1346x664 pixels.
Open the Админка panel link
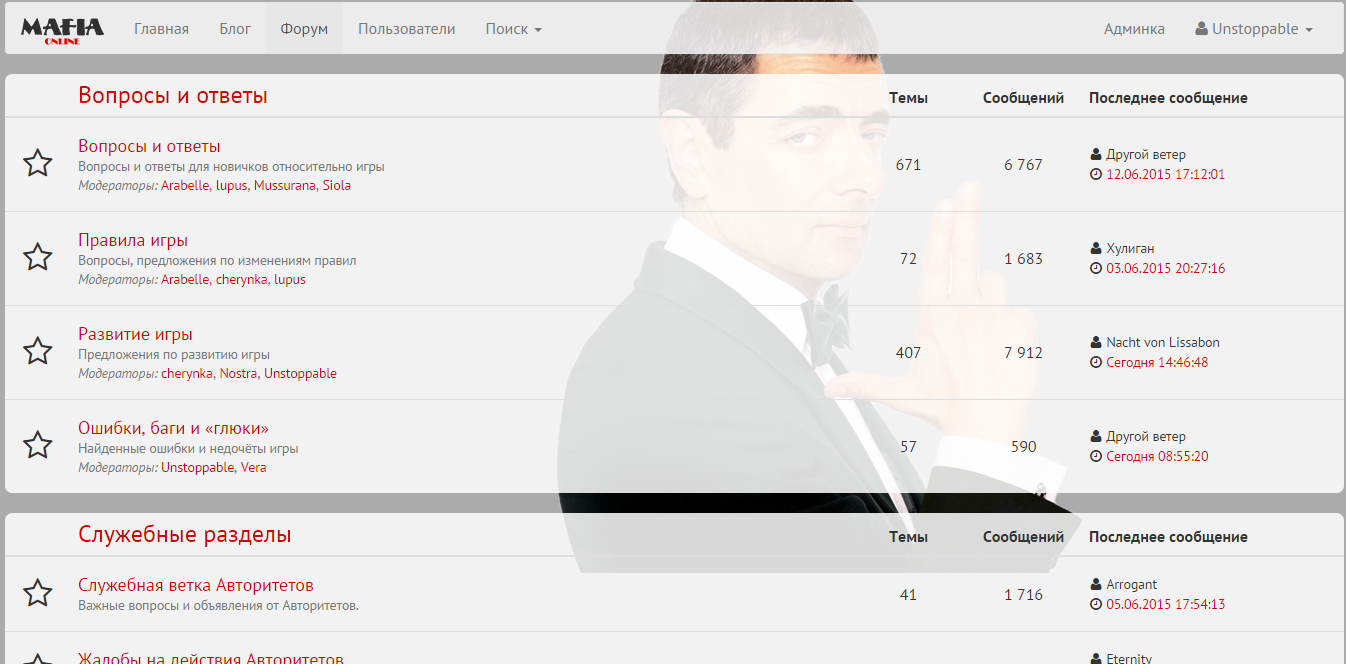point(1134,29)
